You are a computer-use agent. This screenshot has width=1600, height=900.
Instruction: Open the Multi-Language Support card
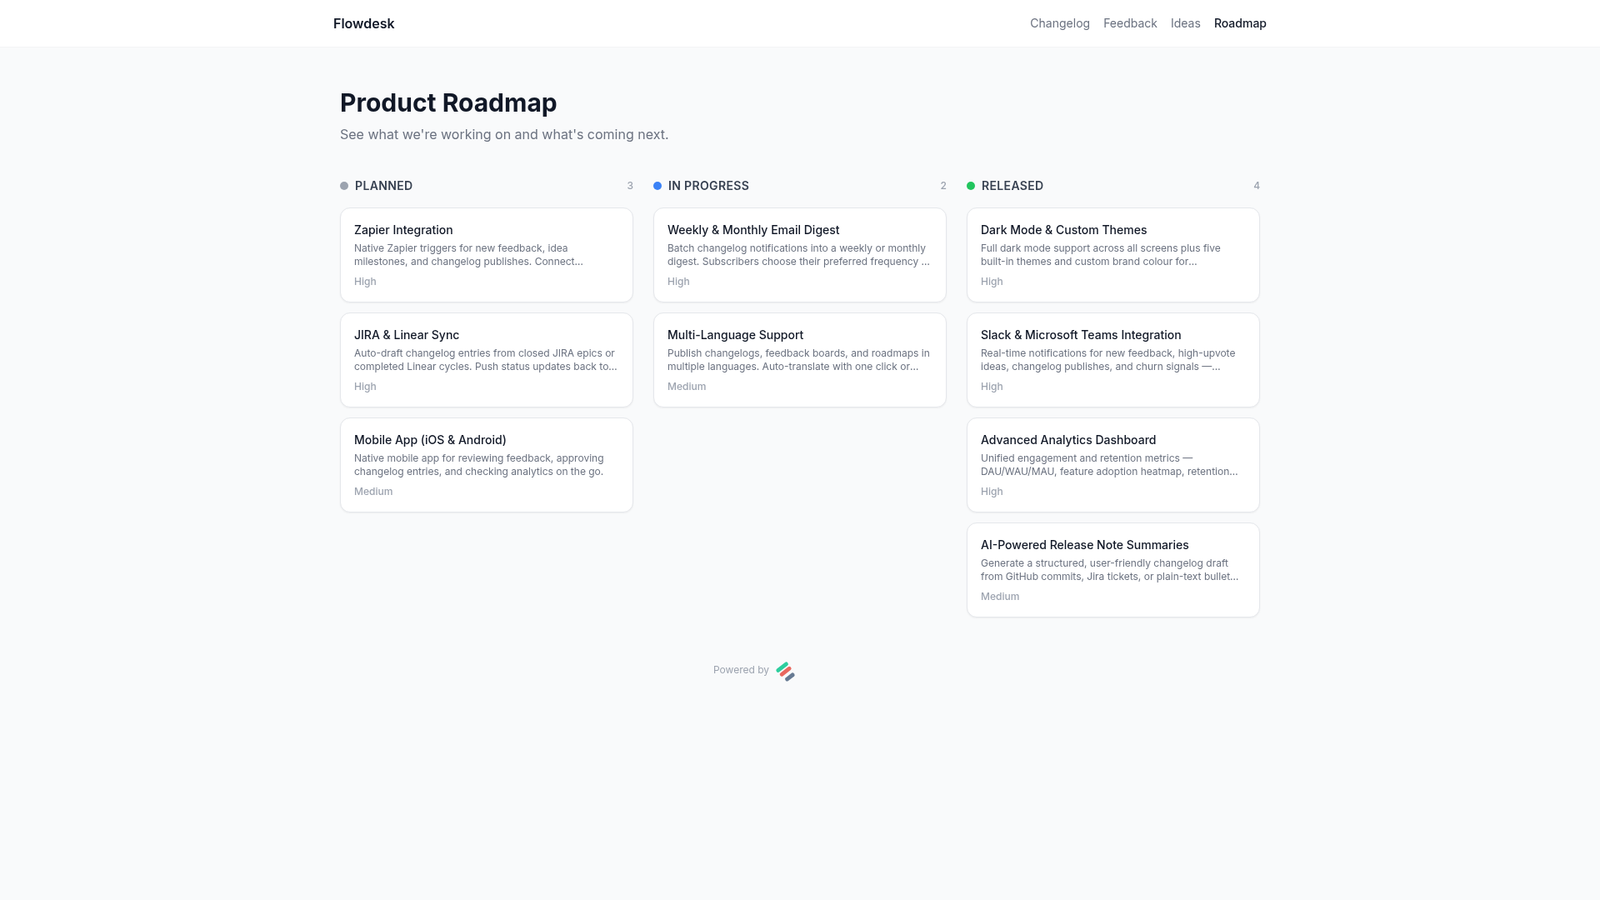(800, 360)
